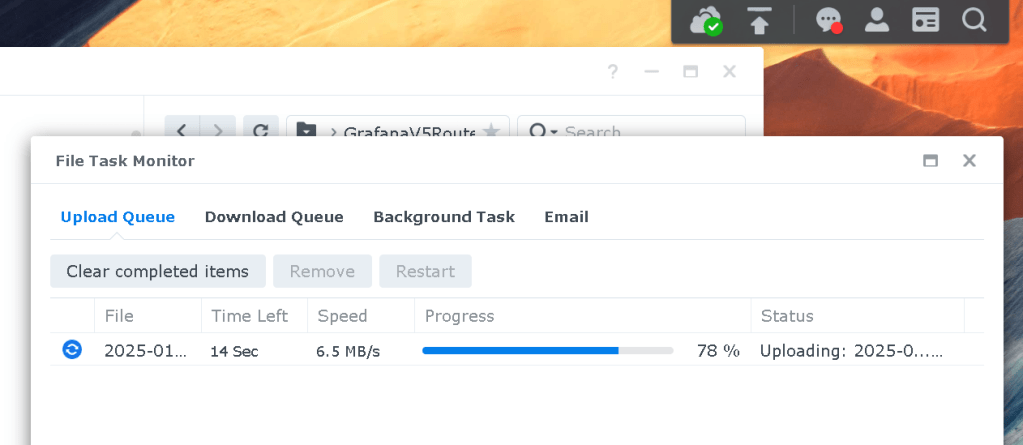Image resolution: width=1023 pixels, height=445 pixels.
Task: Open the widgets panel icon
Action: pos(925,21)
